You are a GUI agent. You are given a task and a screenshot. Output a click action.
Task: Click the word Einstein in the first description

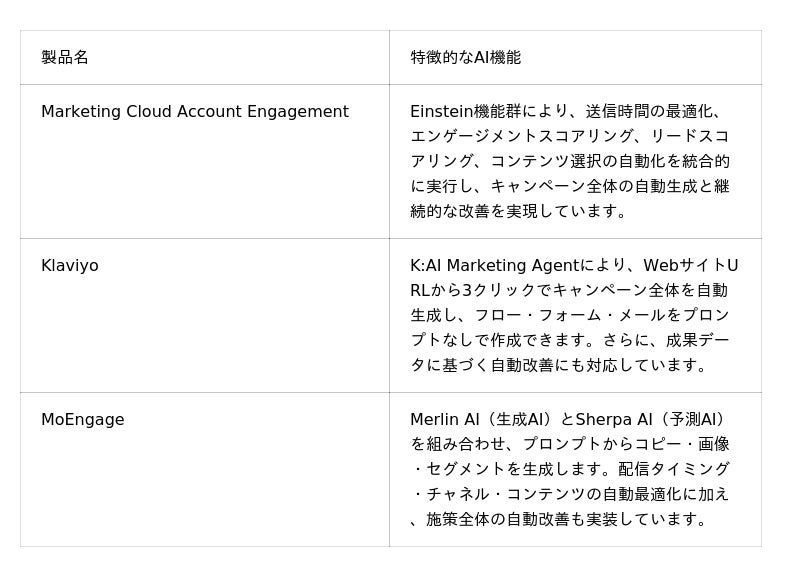(x=441, y=112)
